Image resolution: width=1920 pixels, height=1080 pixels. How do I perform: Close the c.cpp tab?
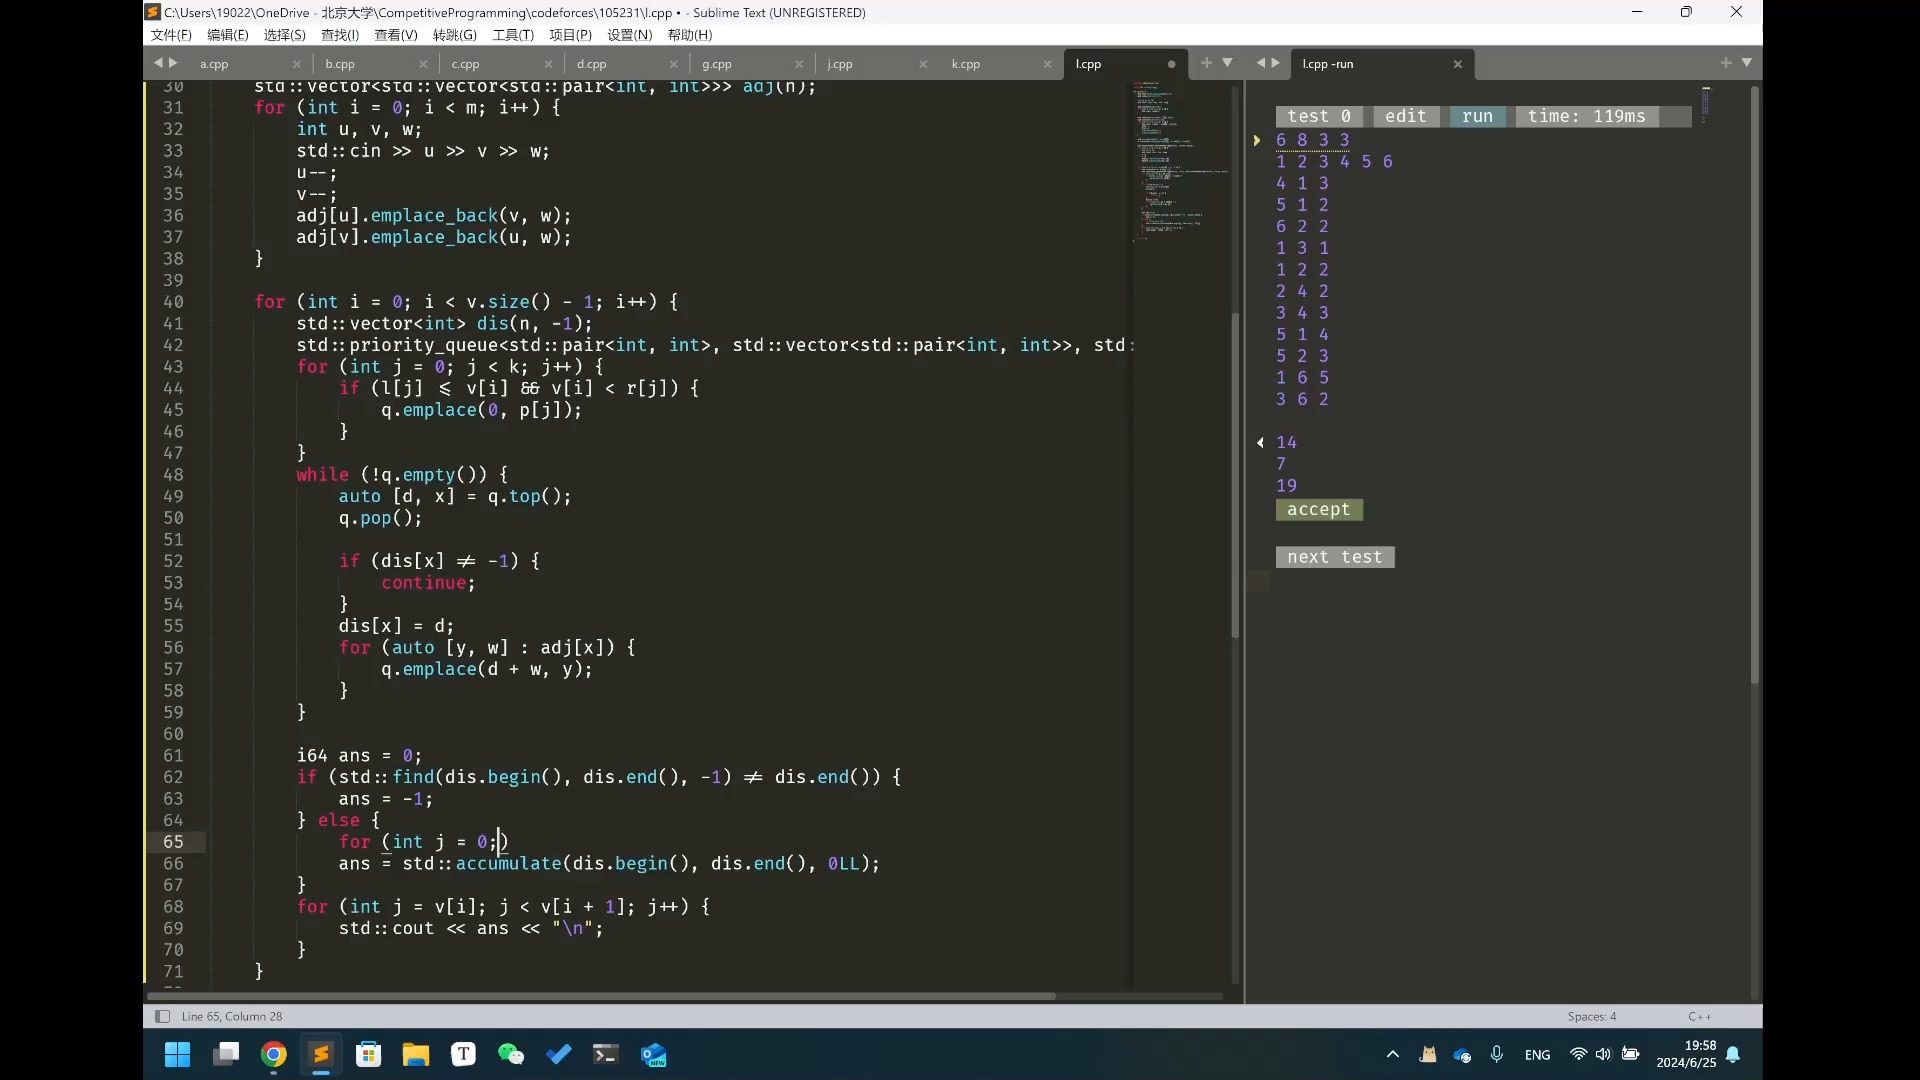547,64
